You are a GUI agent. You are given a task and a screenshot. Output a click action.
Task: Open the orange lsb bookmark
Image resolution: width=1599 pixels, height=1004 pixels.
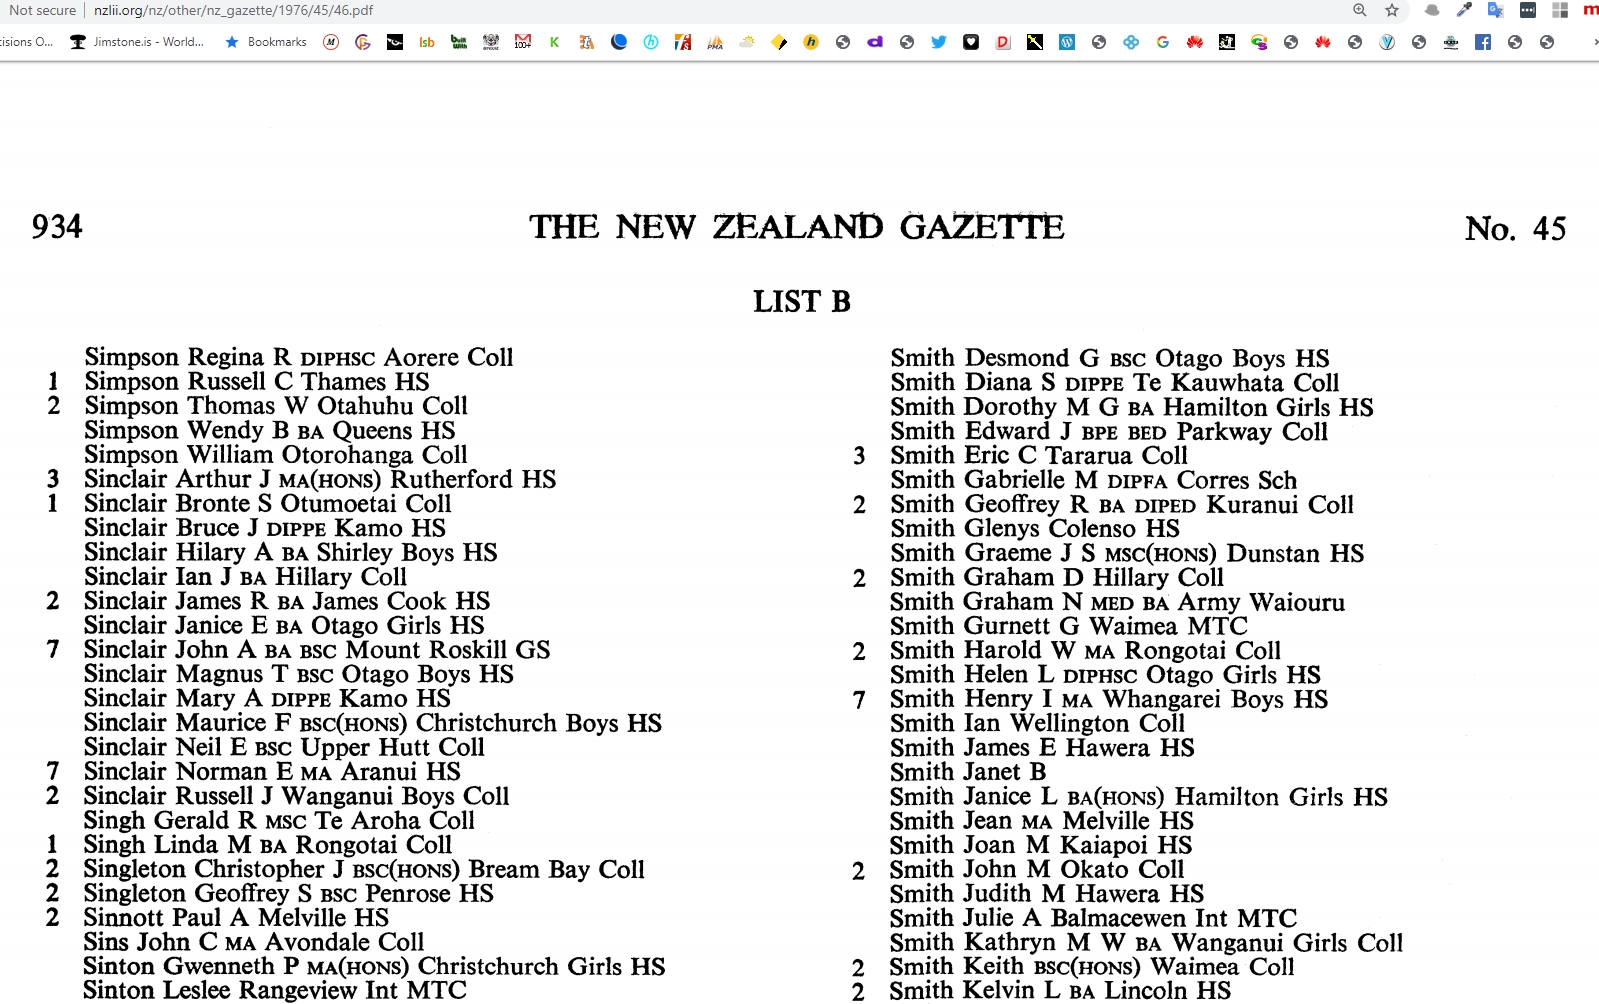[427, 42]
